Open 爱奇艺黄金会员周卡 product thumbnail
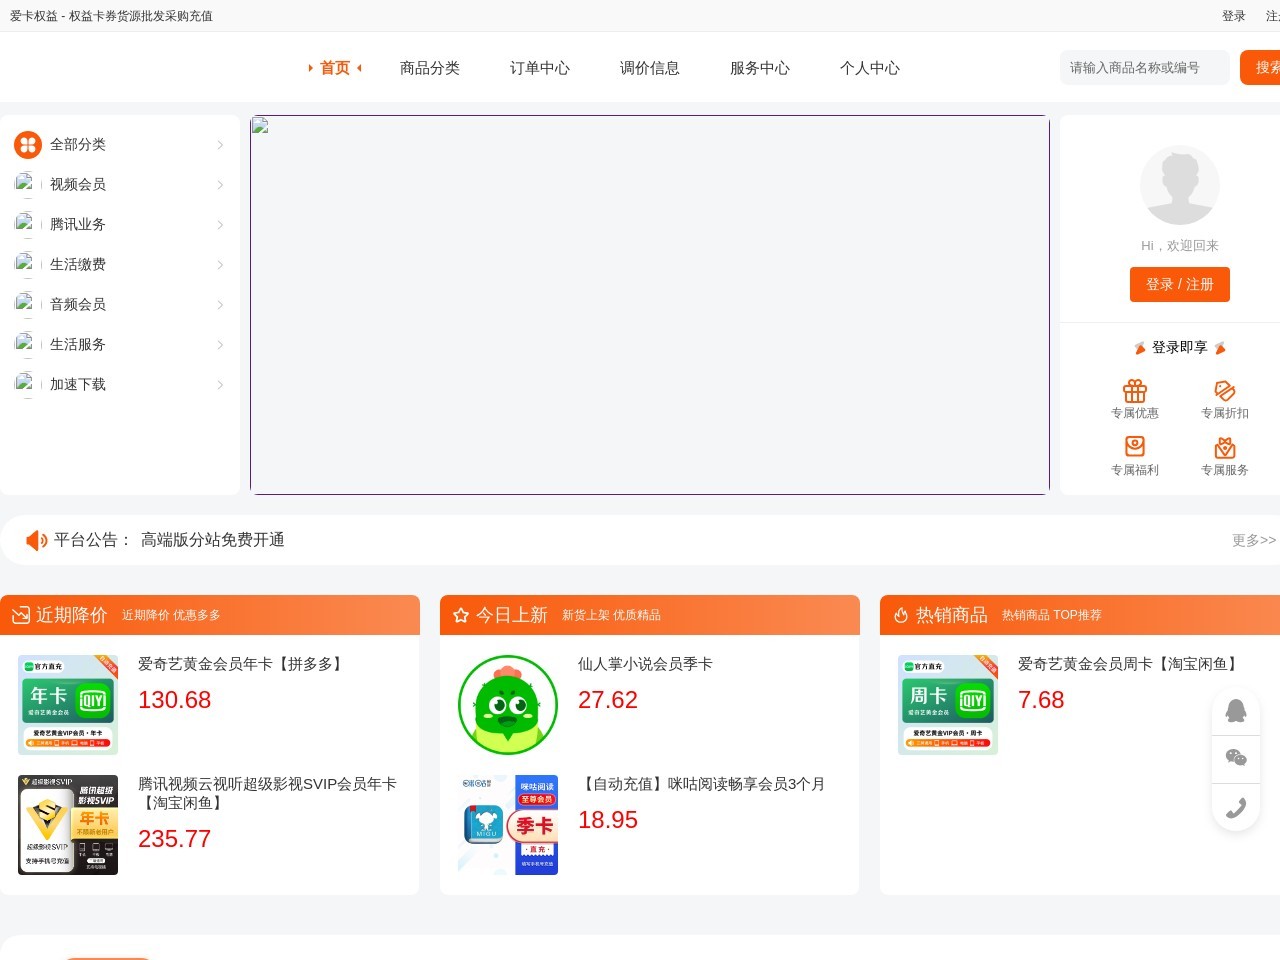This screenshot has width=1280, height=960. coord(948,705)
